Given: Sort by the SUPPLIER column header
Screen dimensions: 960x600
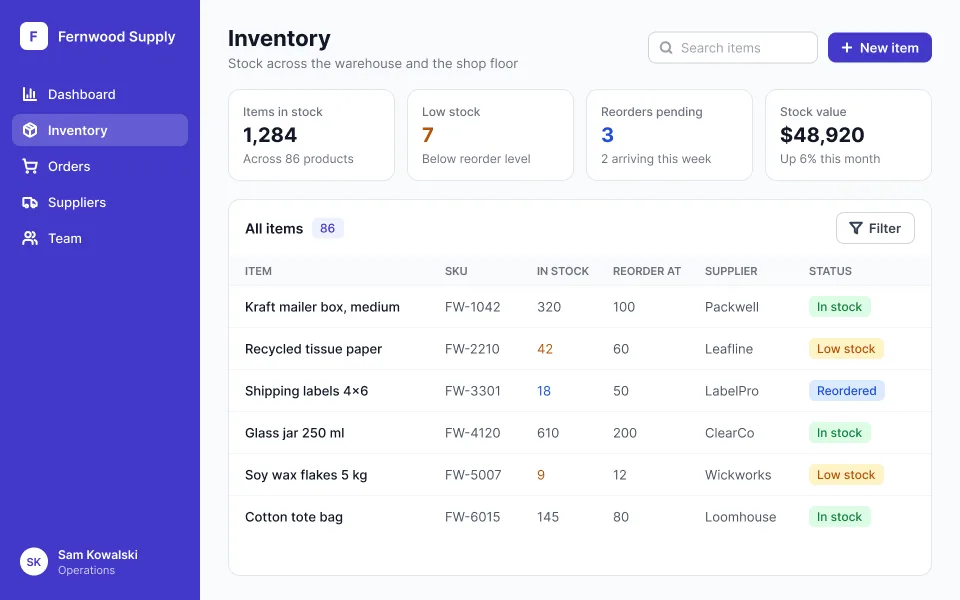Looking at the screenshot, I should click(731, 271).
